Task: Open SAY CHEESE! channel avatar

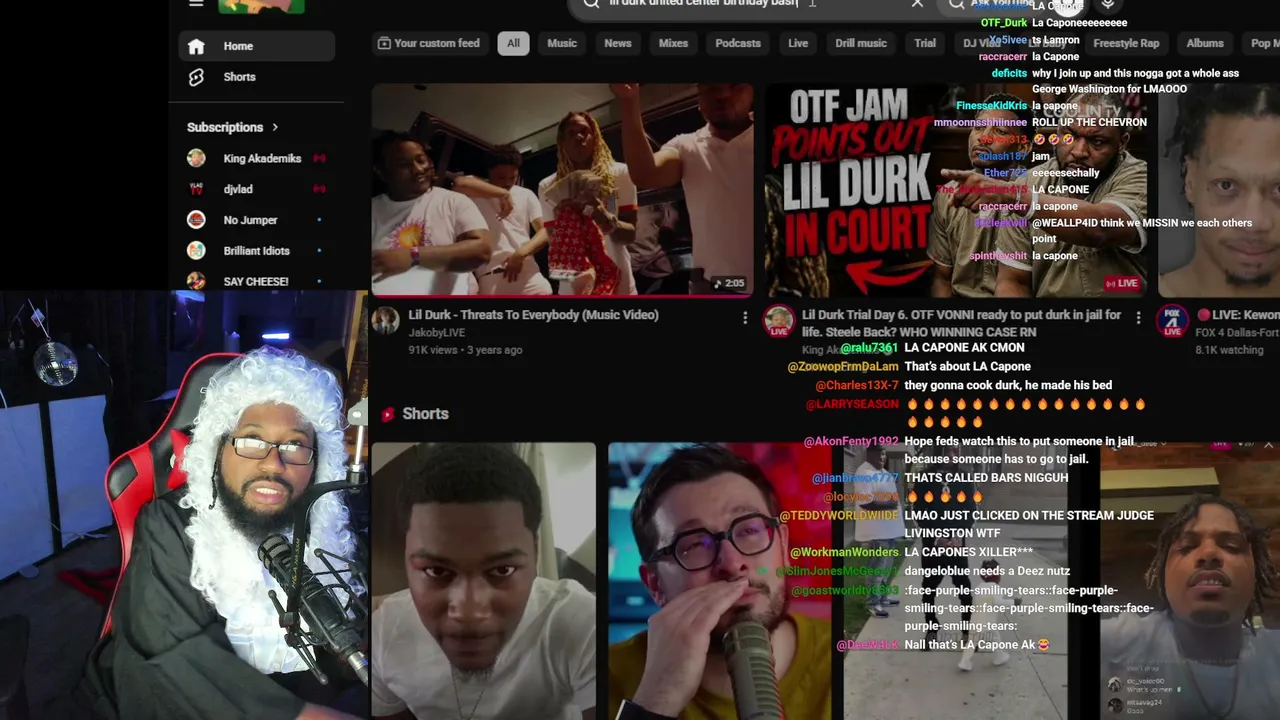Action: 196,281
